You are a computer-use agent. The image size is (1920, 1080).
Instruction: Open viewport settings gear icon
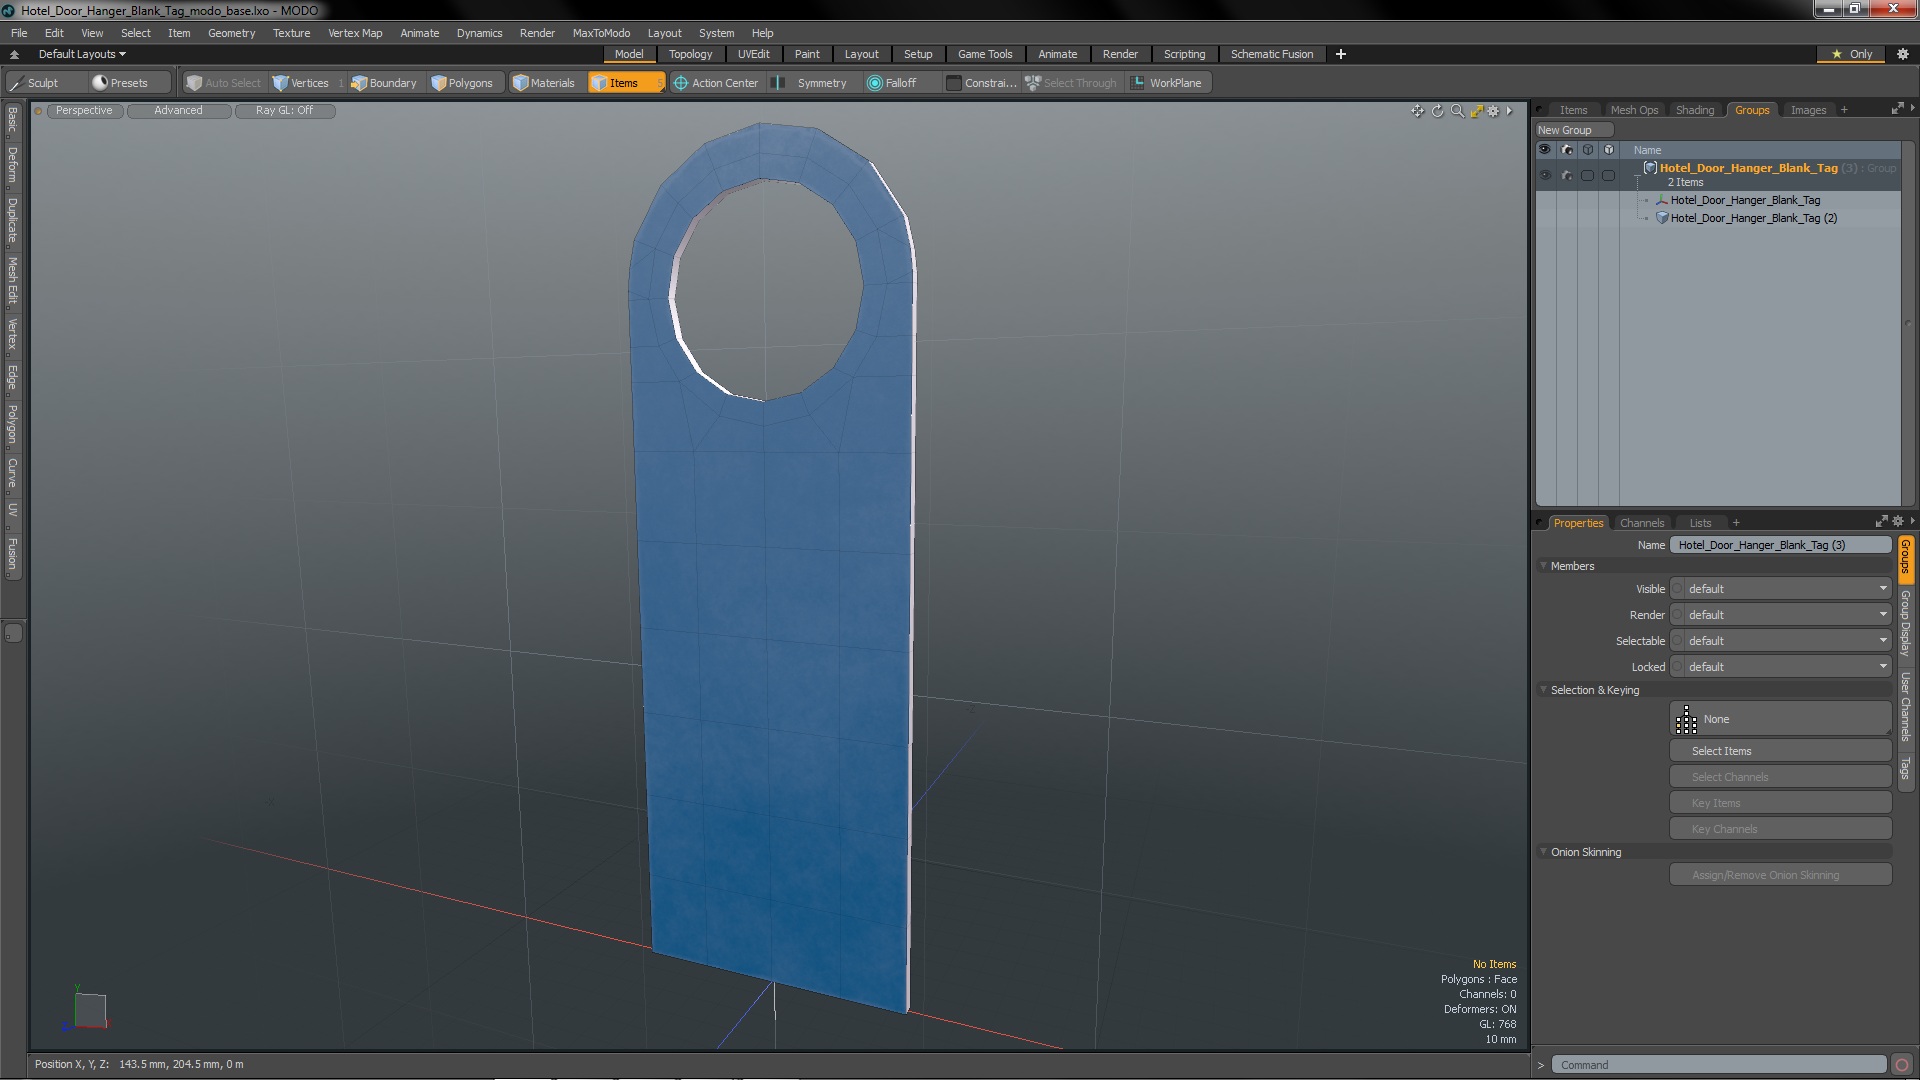pos(1493,111)
